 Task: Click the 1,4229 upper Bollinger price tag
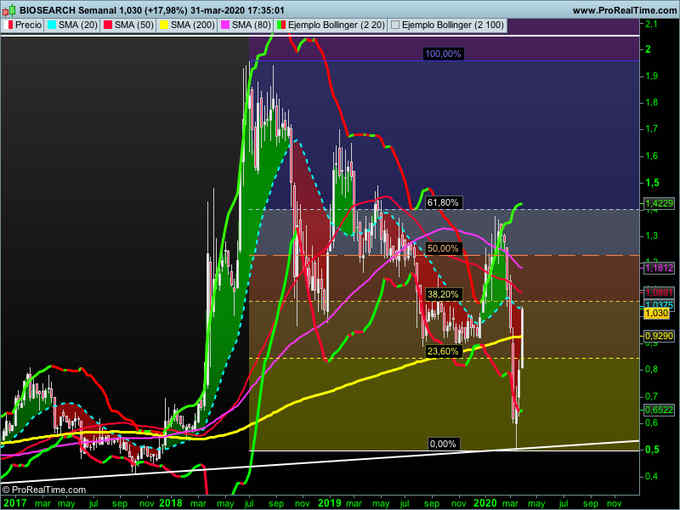[659, 203]
